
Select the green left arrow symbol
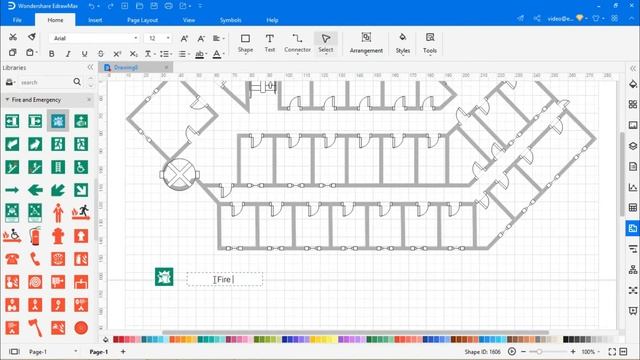pos(35,190)
